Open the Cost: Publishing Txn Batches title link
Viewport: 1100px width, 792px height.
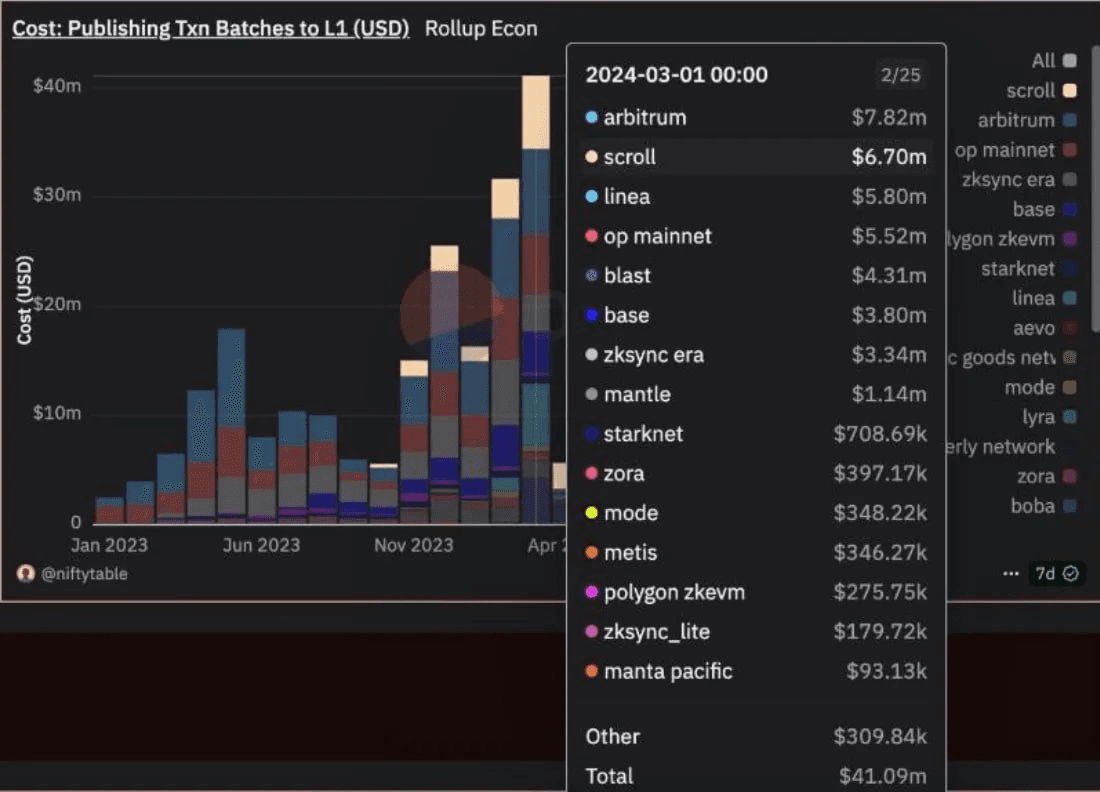pyautogui.click(x=210, y=28)
